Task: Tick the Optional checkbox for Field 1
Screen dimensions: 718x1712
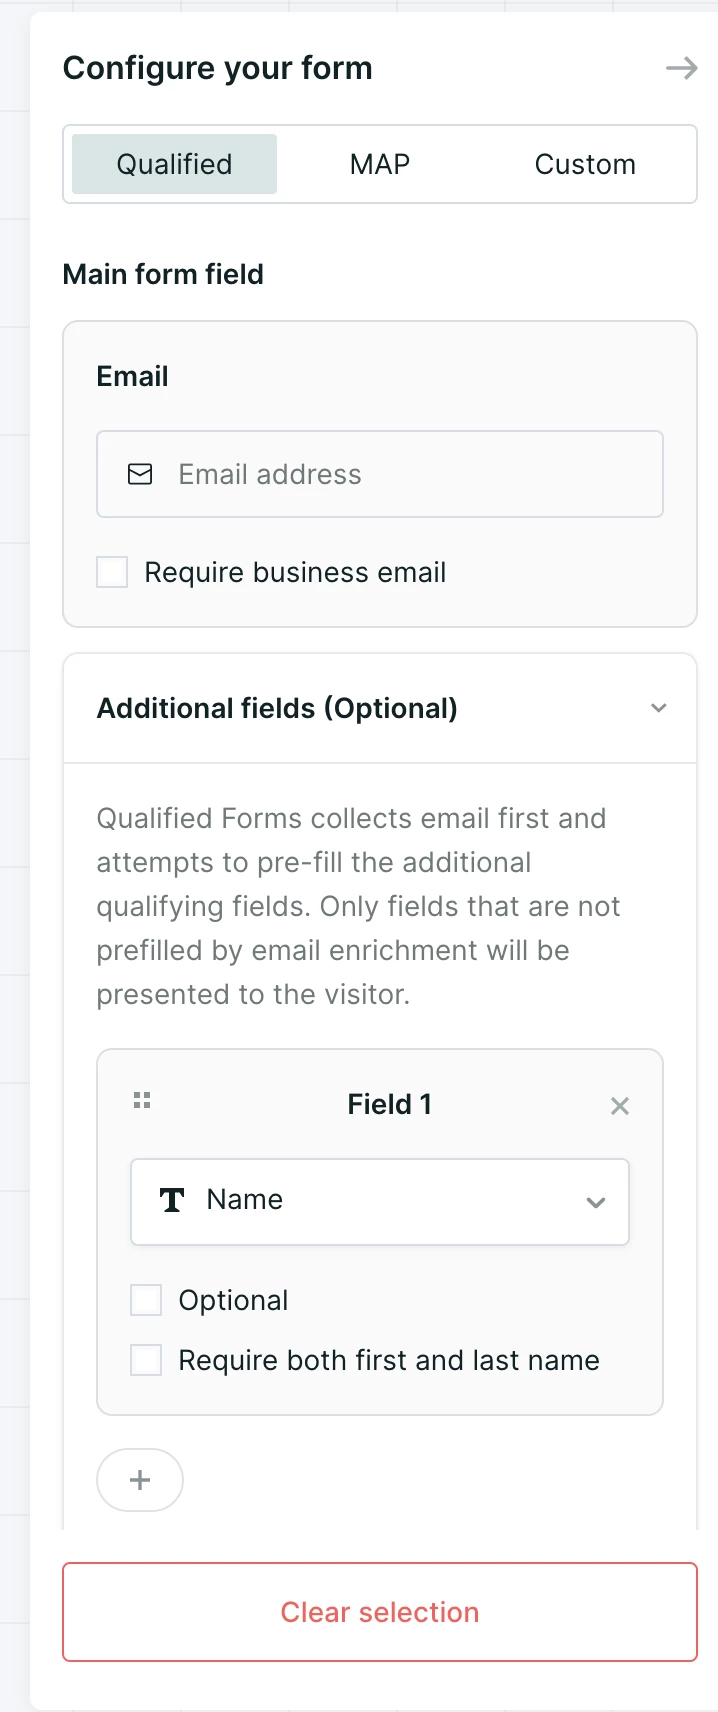Action: pos(146,1300)
